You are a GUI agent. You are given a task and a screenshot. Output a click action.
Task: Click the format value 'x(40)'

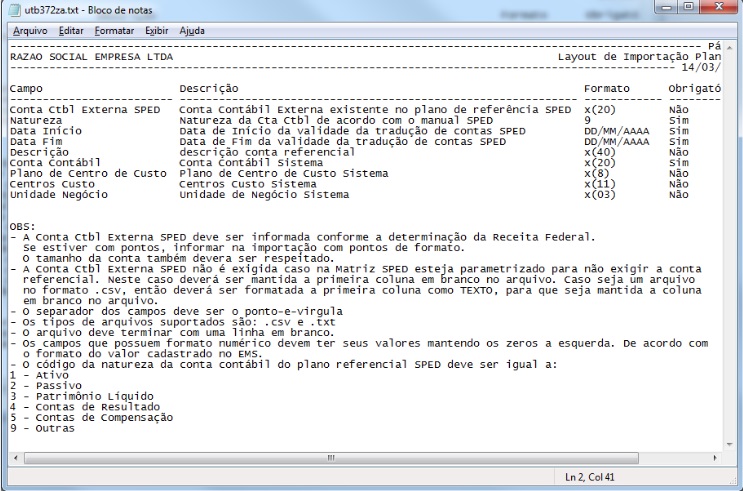tap(600, 152)
